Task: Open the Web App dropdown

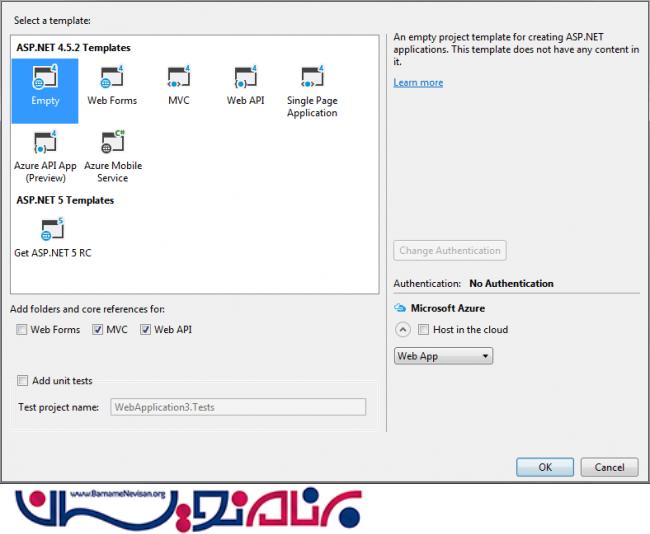Action: pyautogui.click(x=443, y=356)
